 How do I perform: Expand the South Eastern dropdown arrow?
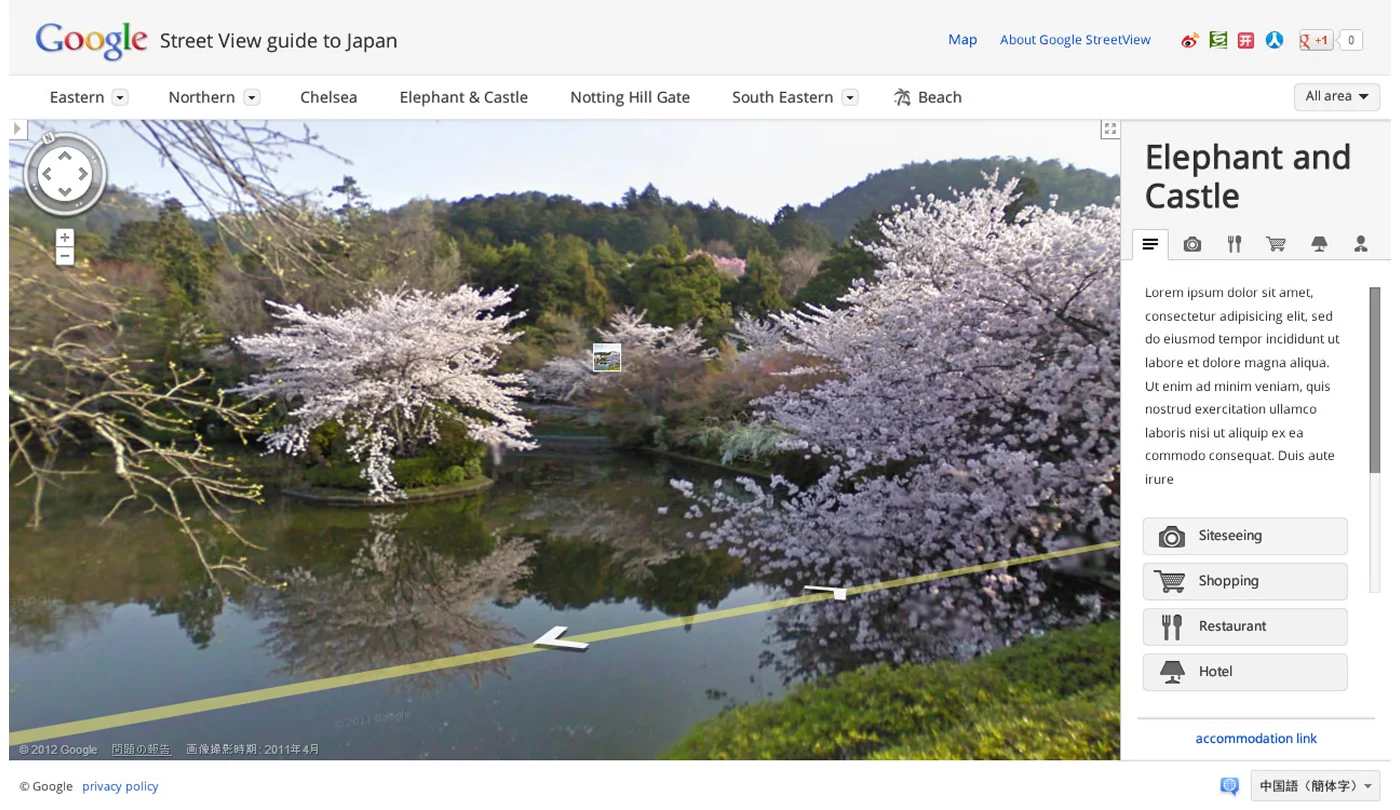pos(850,97)
